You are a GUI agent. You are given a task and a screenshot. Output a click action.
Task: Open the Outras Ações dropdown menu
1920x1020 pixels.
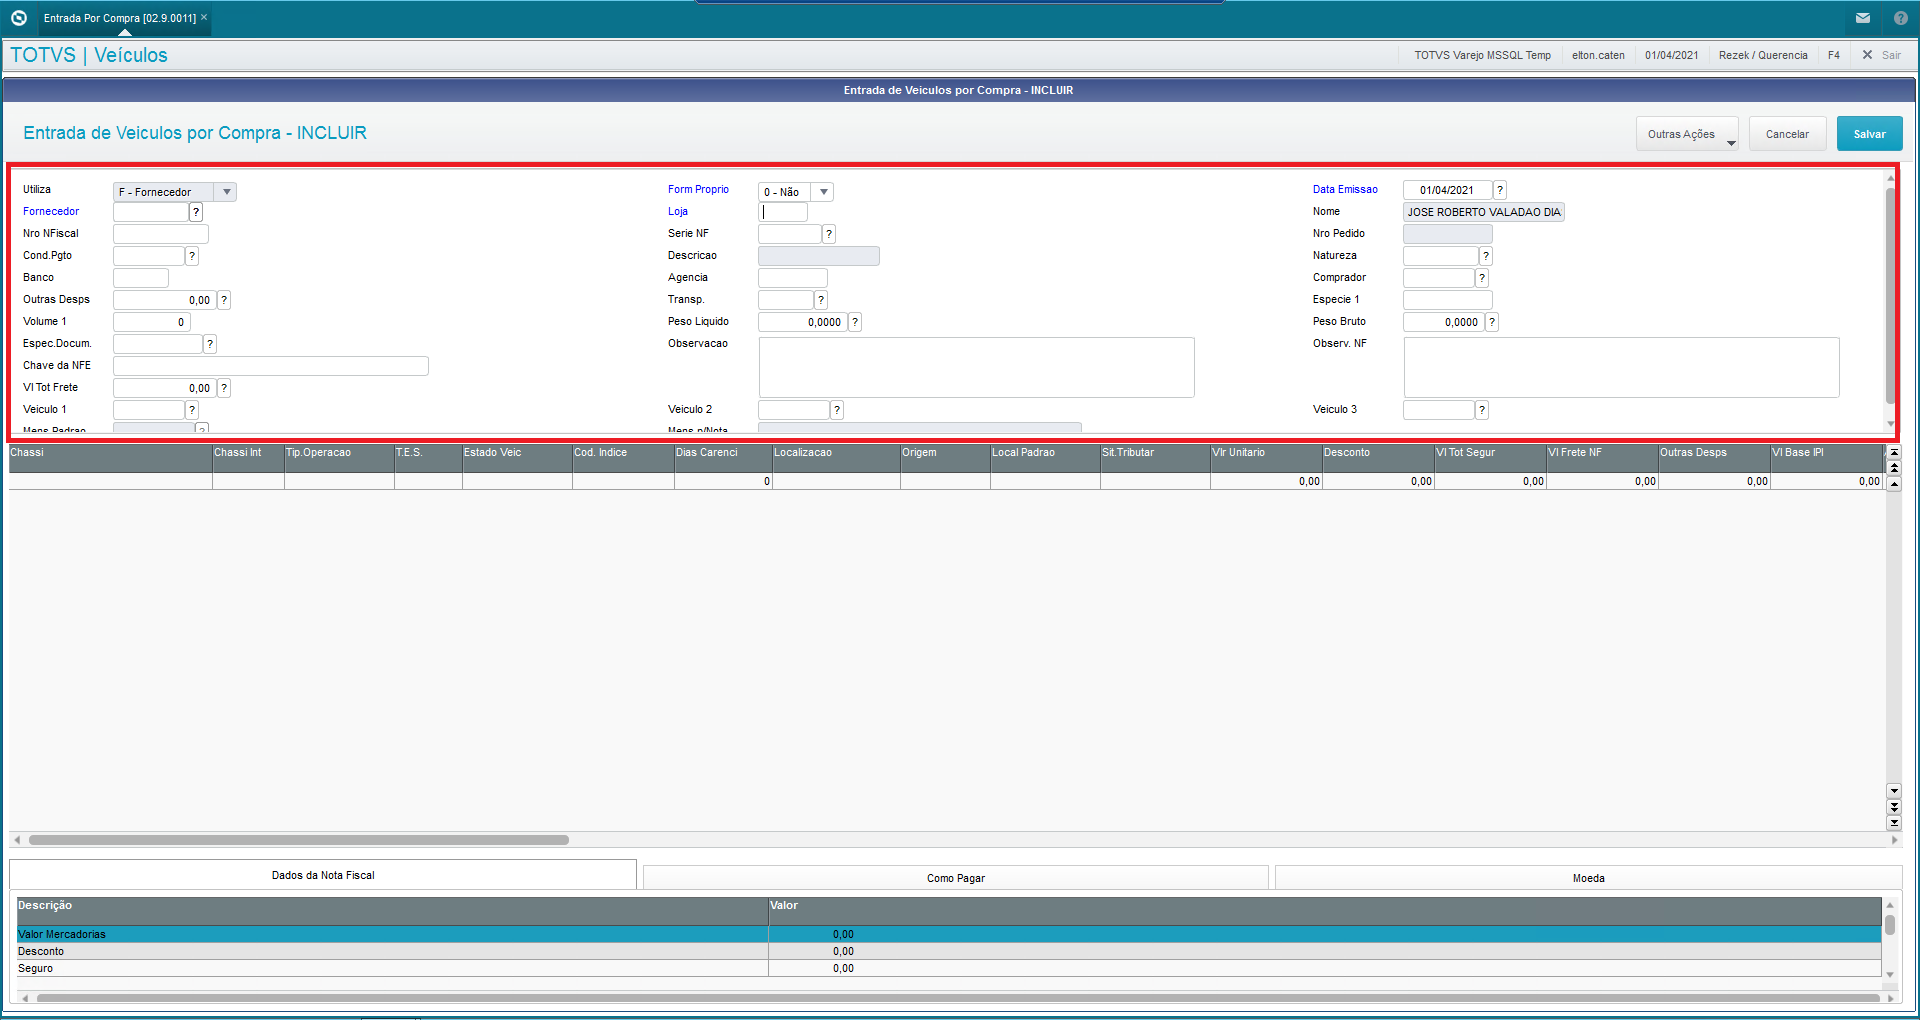(x=1687, y=134)
